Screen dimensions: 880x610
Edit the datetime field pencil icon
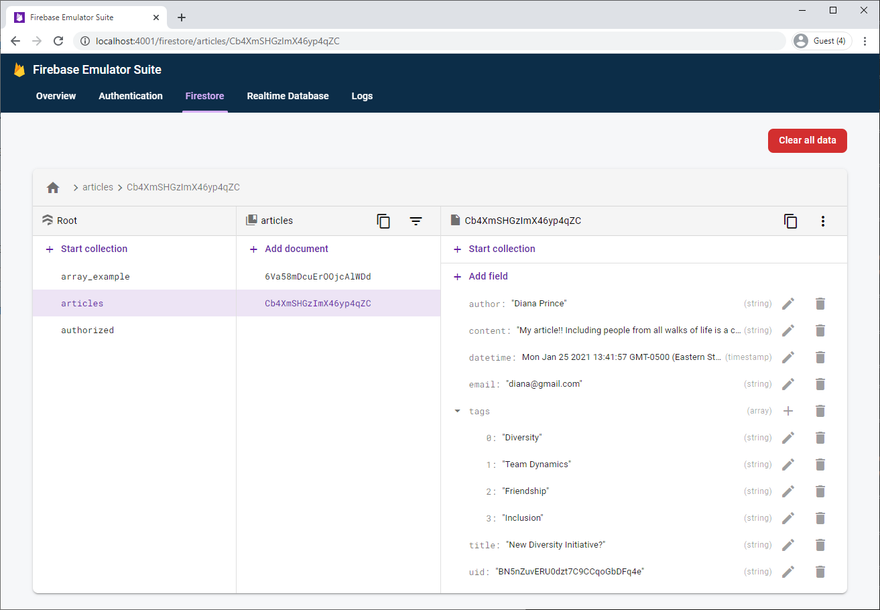(x=788, y=357)
